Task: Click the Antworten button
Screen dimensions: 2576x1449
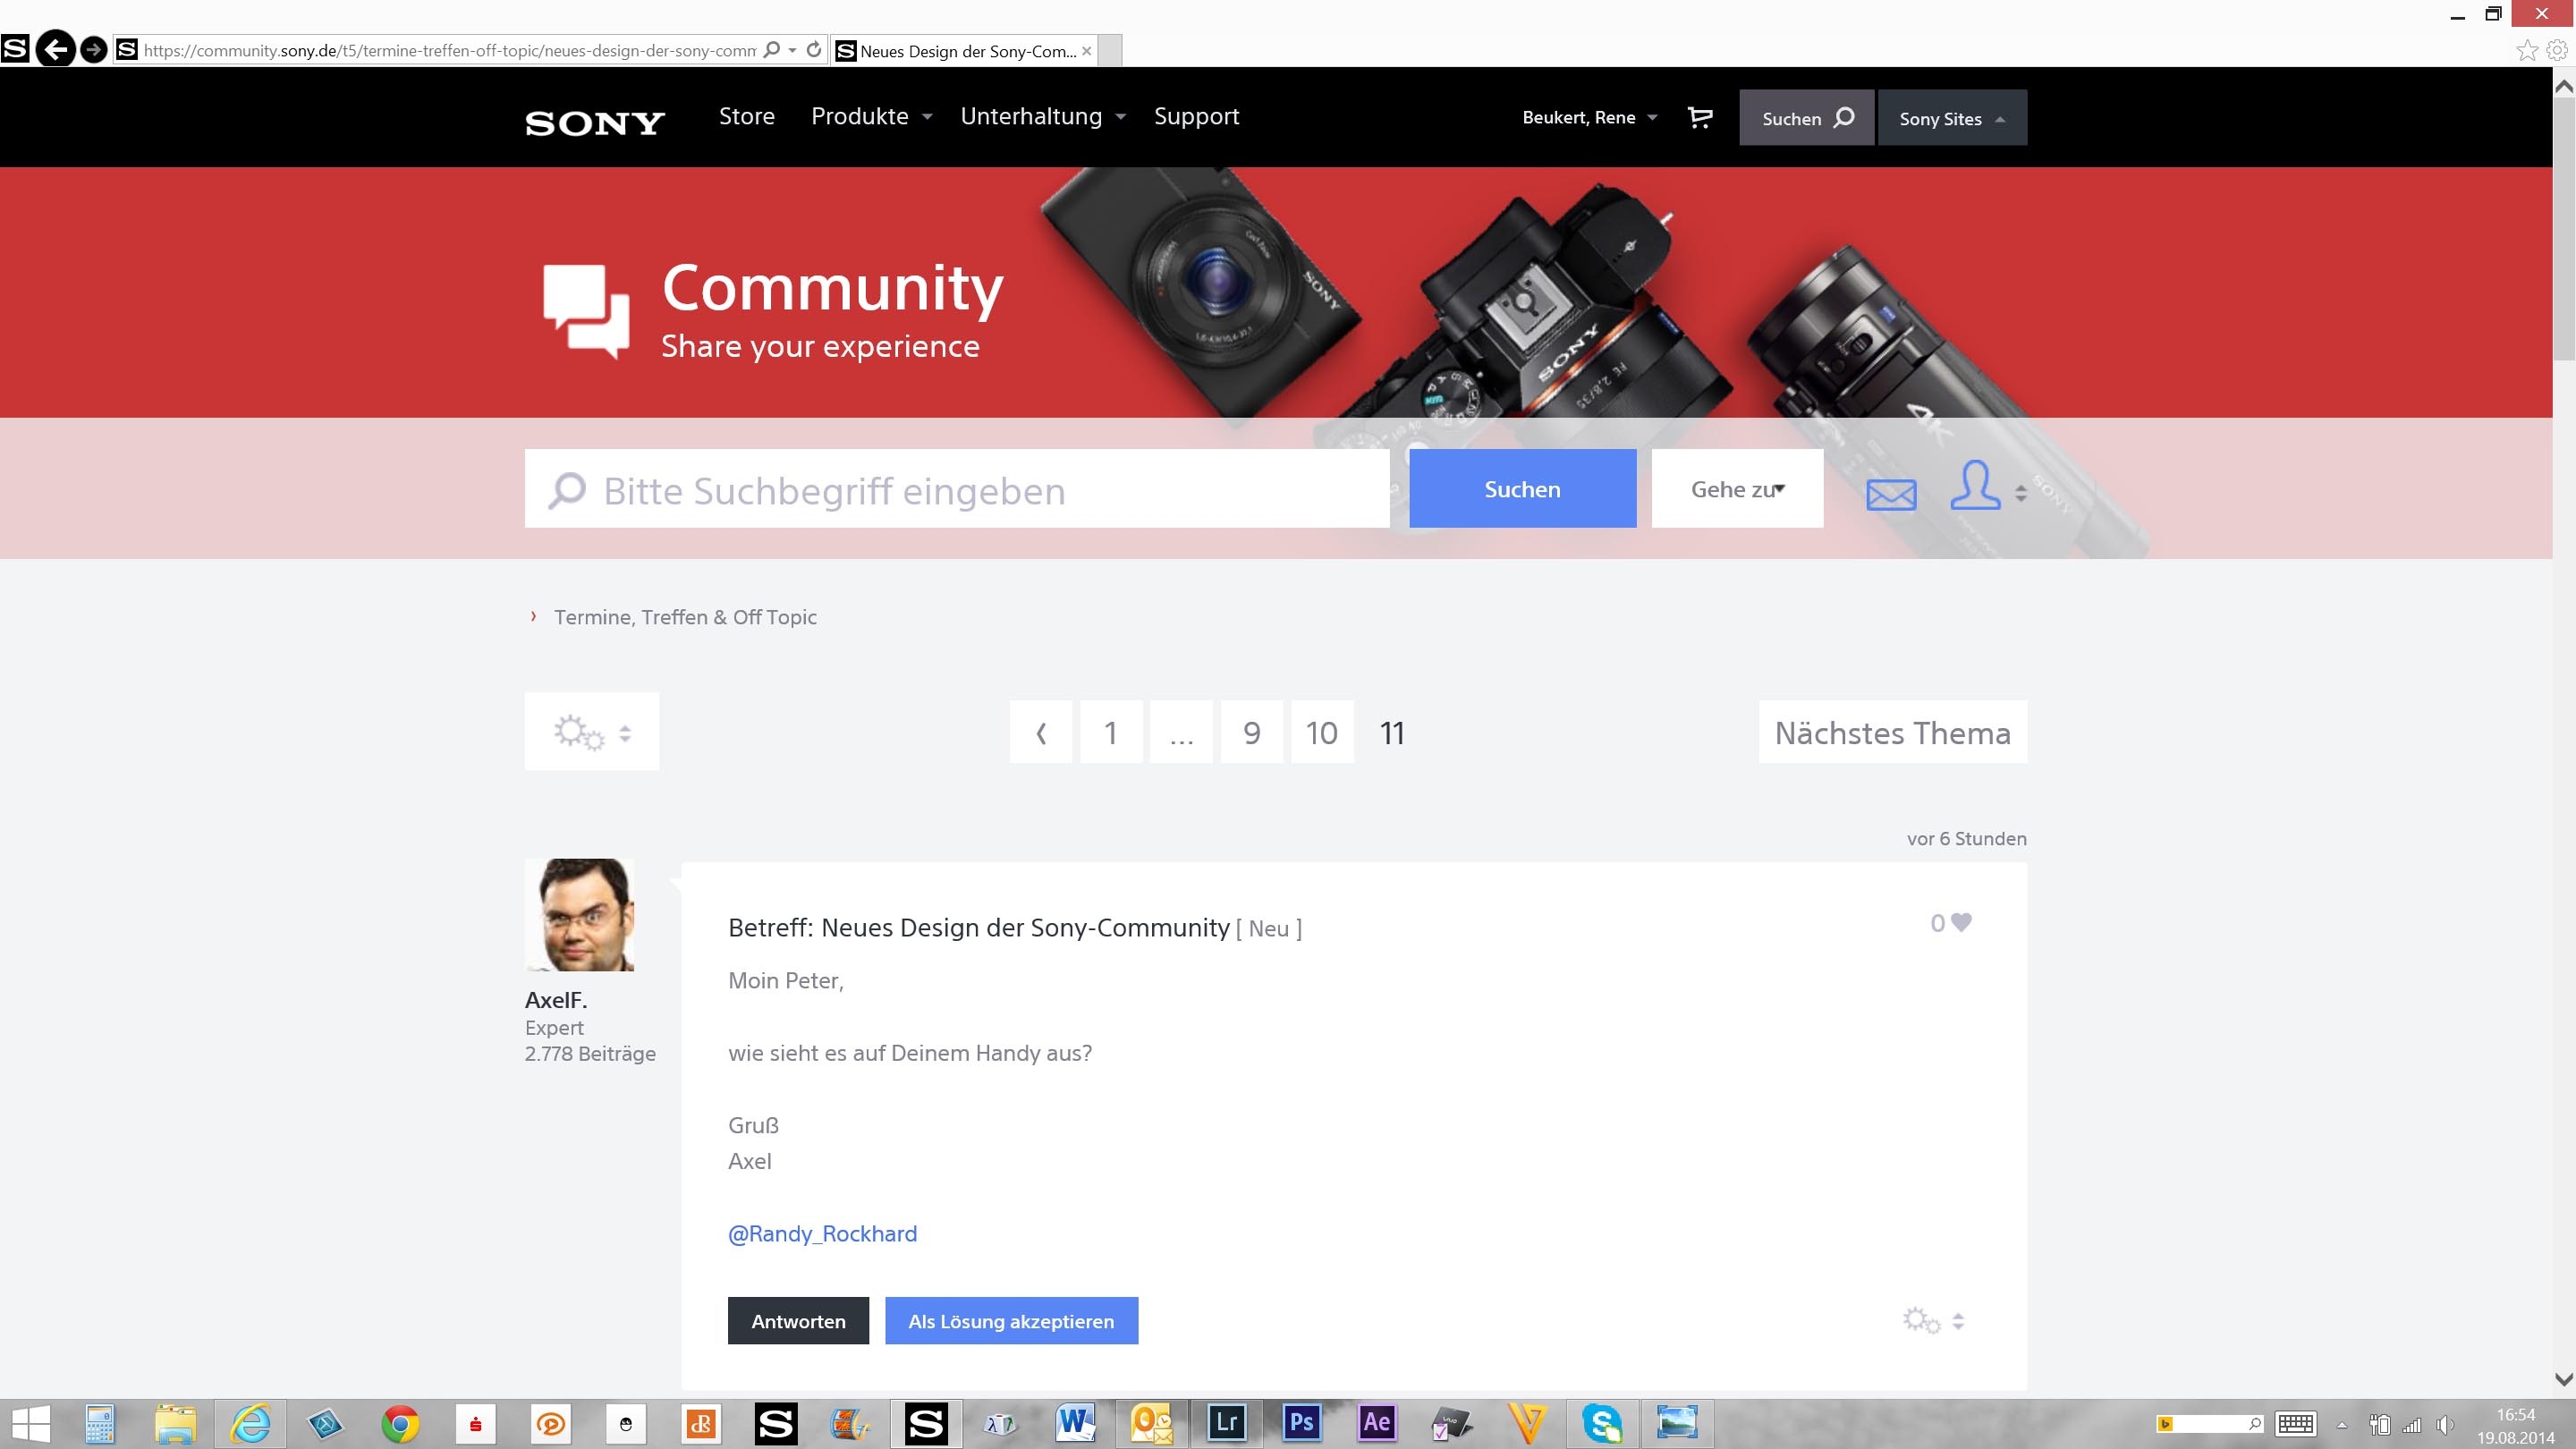Action: 798,1321
